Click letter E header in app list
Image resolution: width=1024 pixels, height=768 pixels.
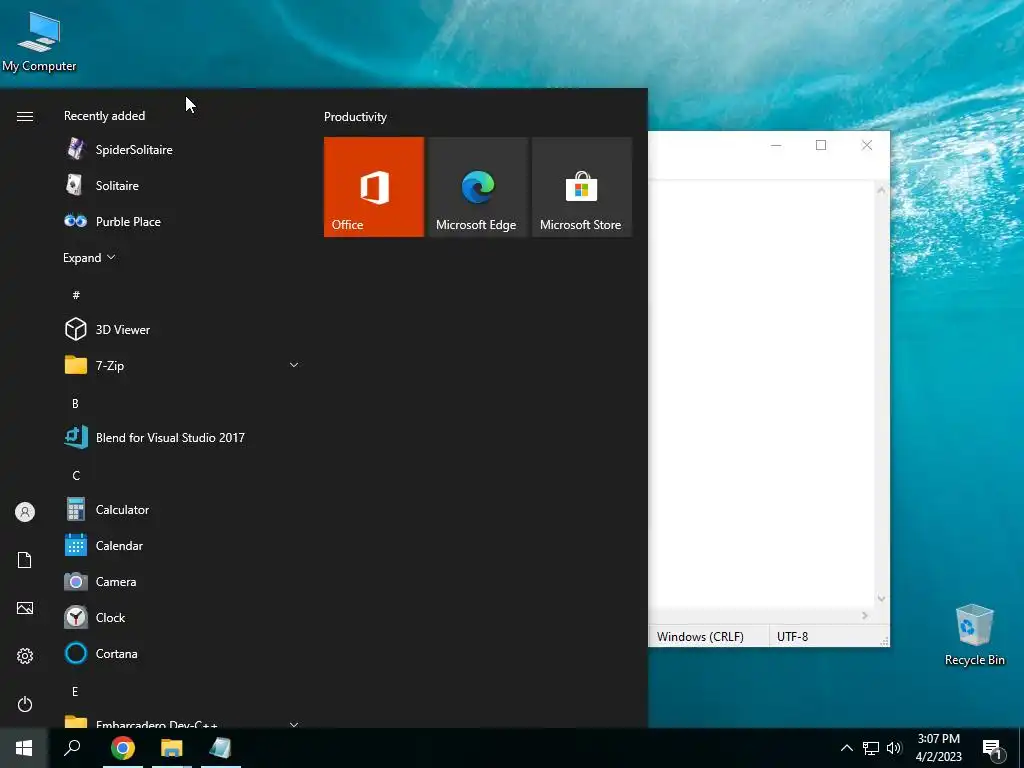coord(75,691)
